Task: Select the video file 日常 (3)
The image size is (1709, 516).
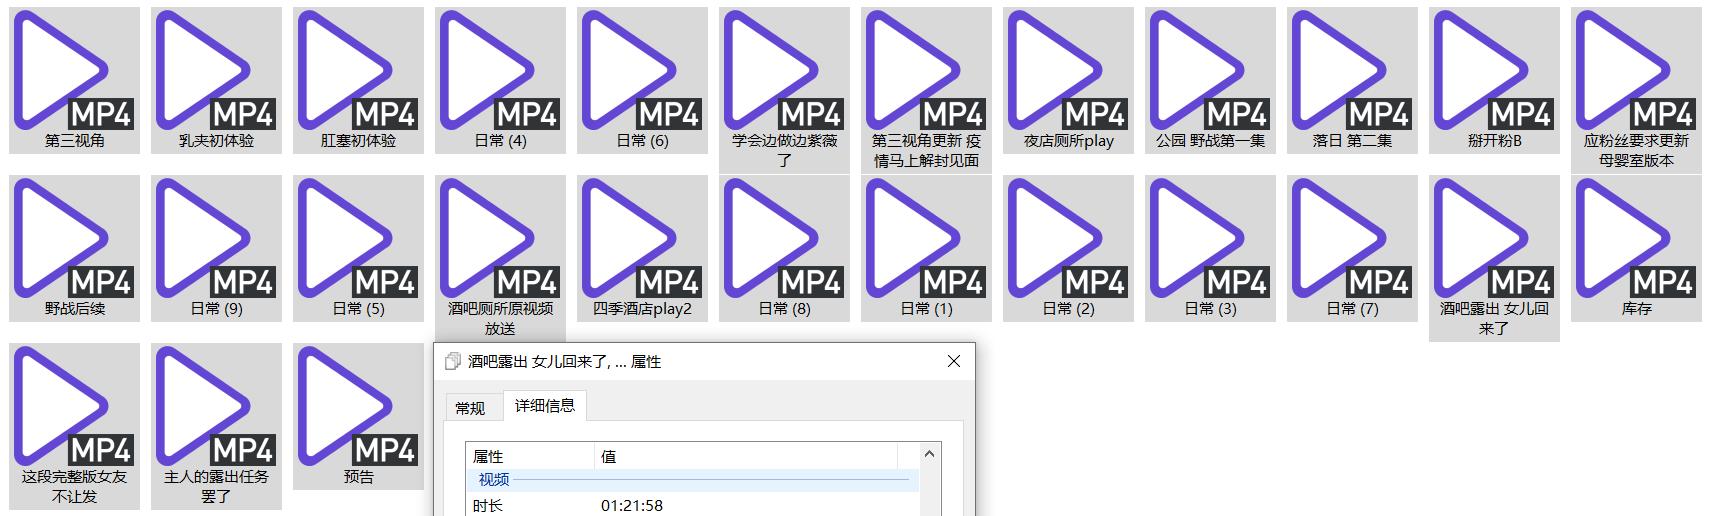Action: 1211,248
